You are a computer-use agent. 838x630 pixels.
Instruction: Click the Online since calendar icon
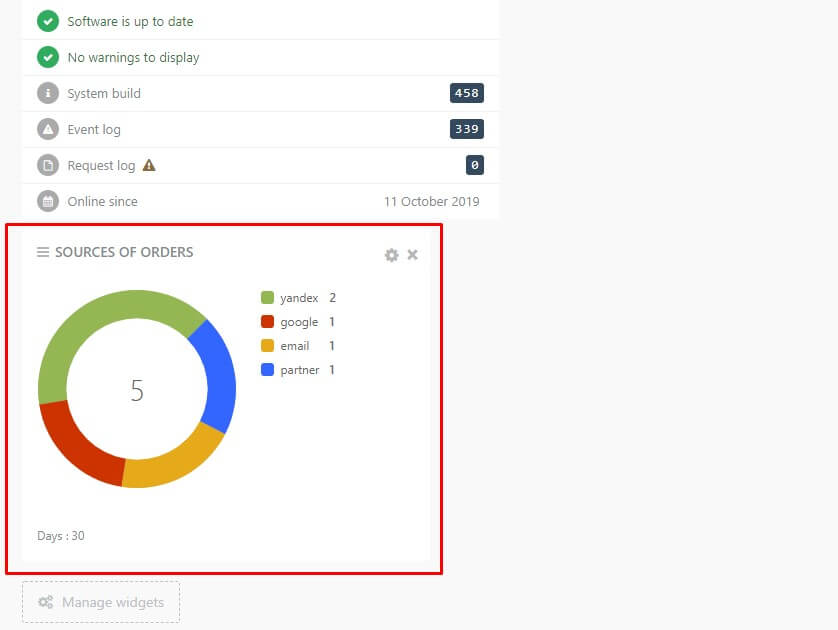48,201
